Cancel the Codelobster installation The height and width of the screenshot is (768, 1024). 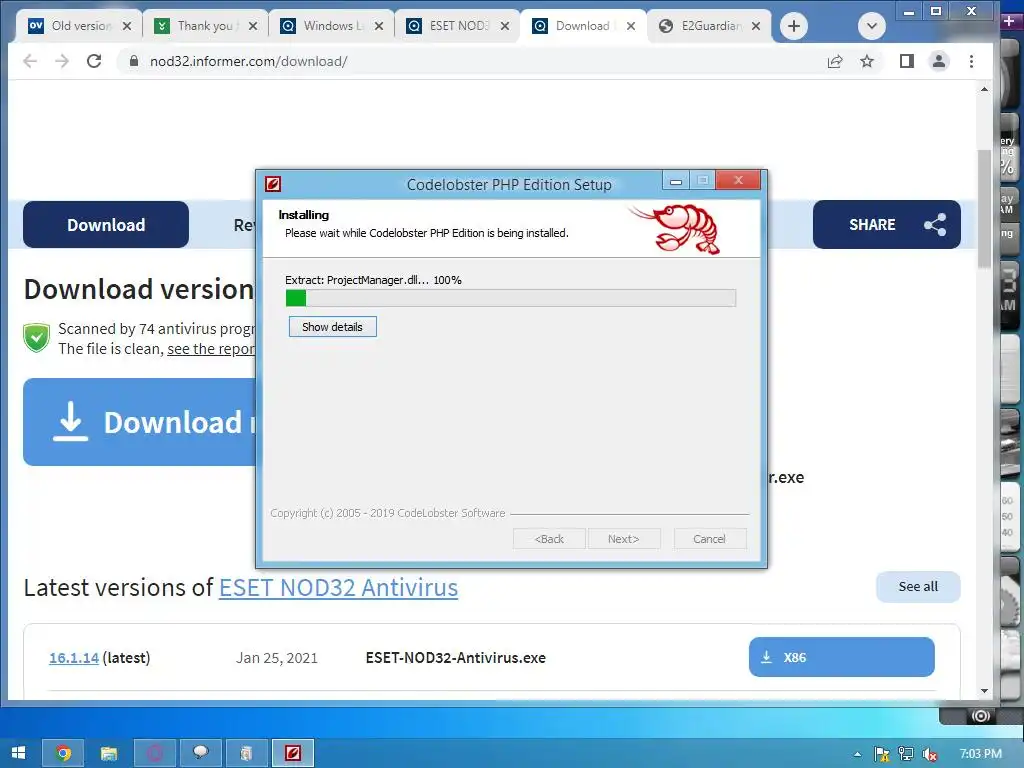[x=709, y=539]
